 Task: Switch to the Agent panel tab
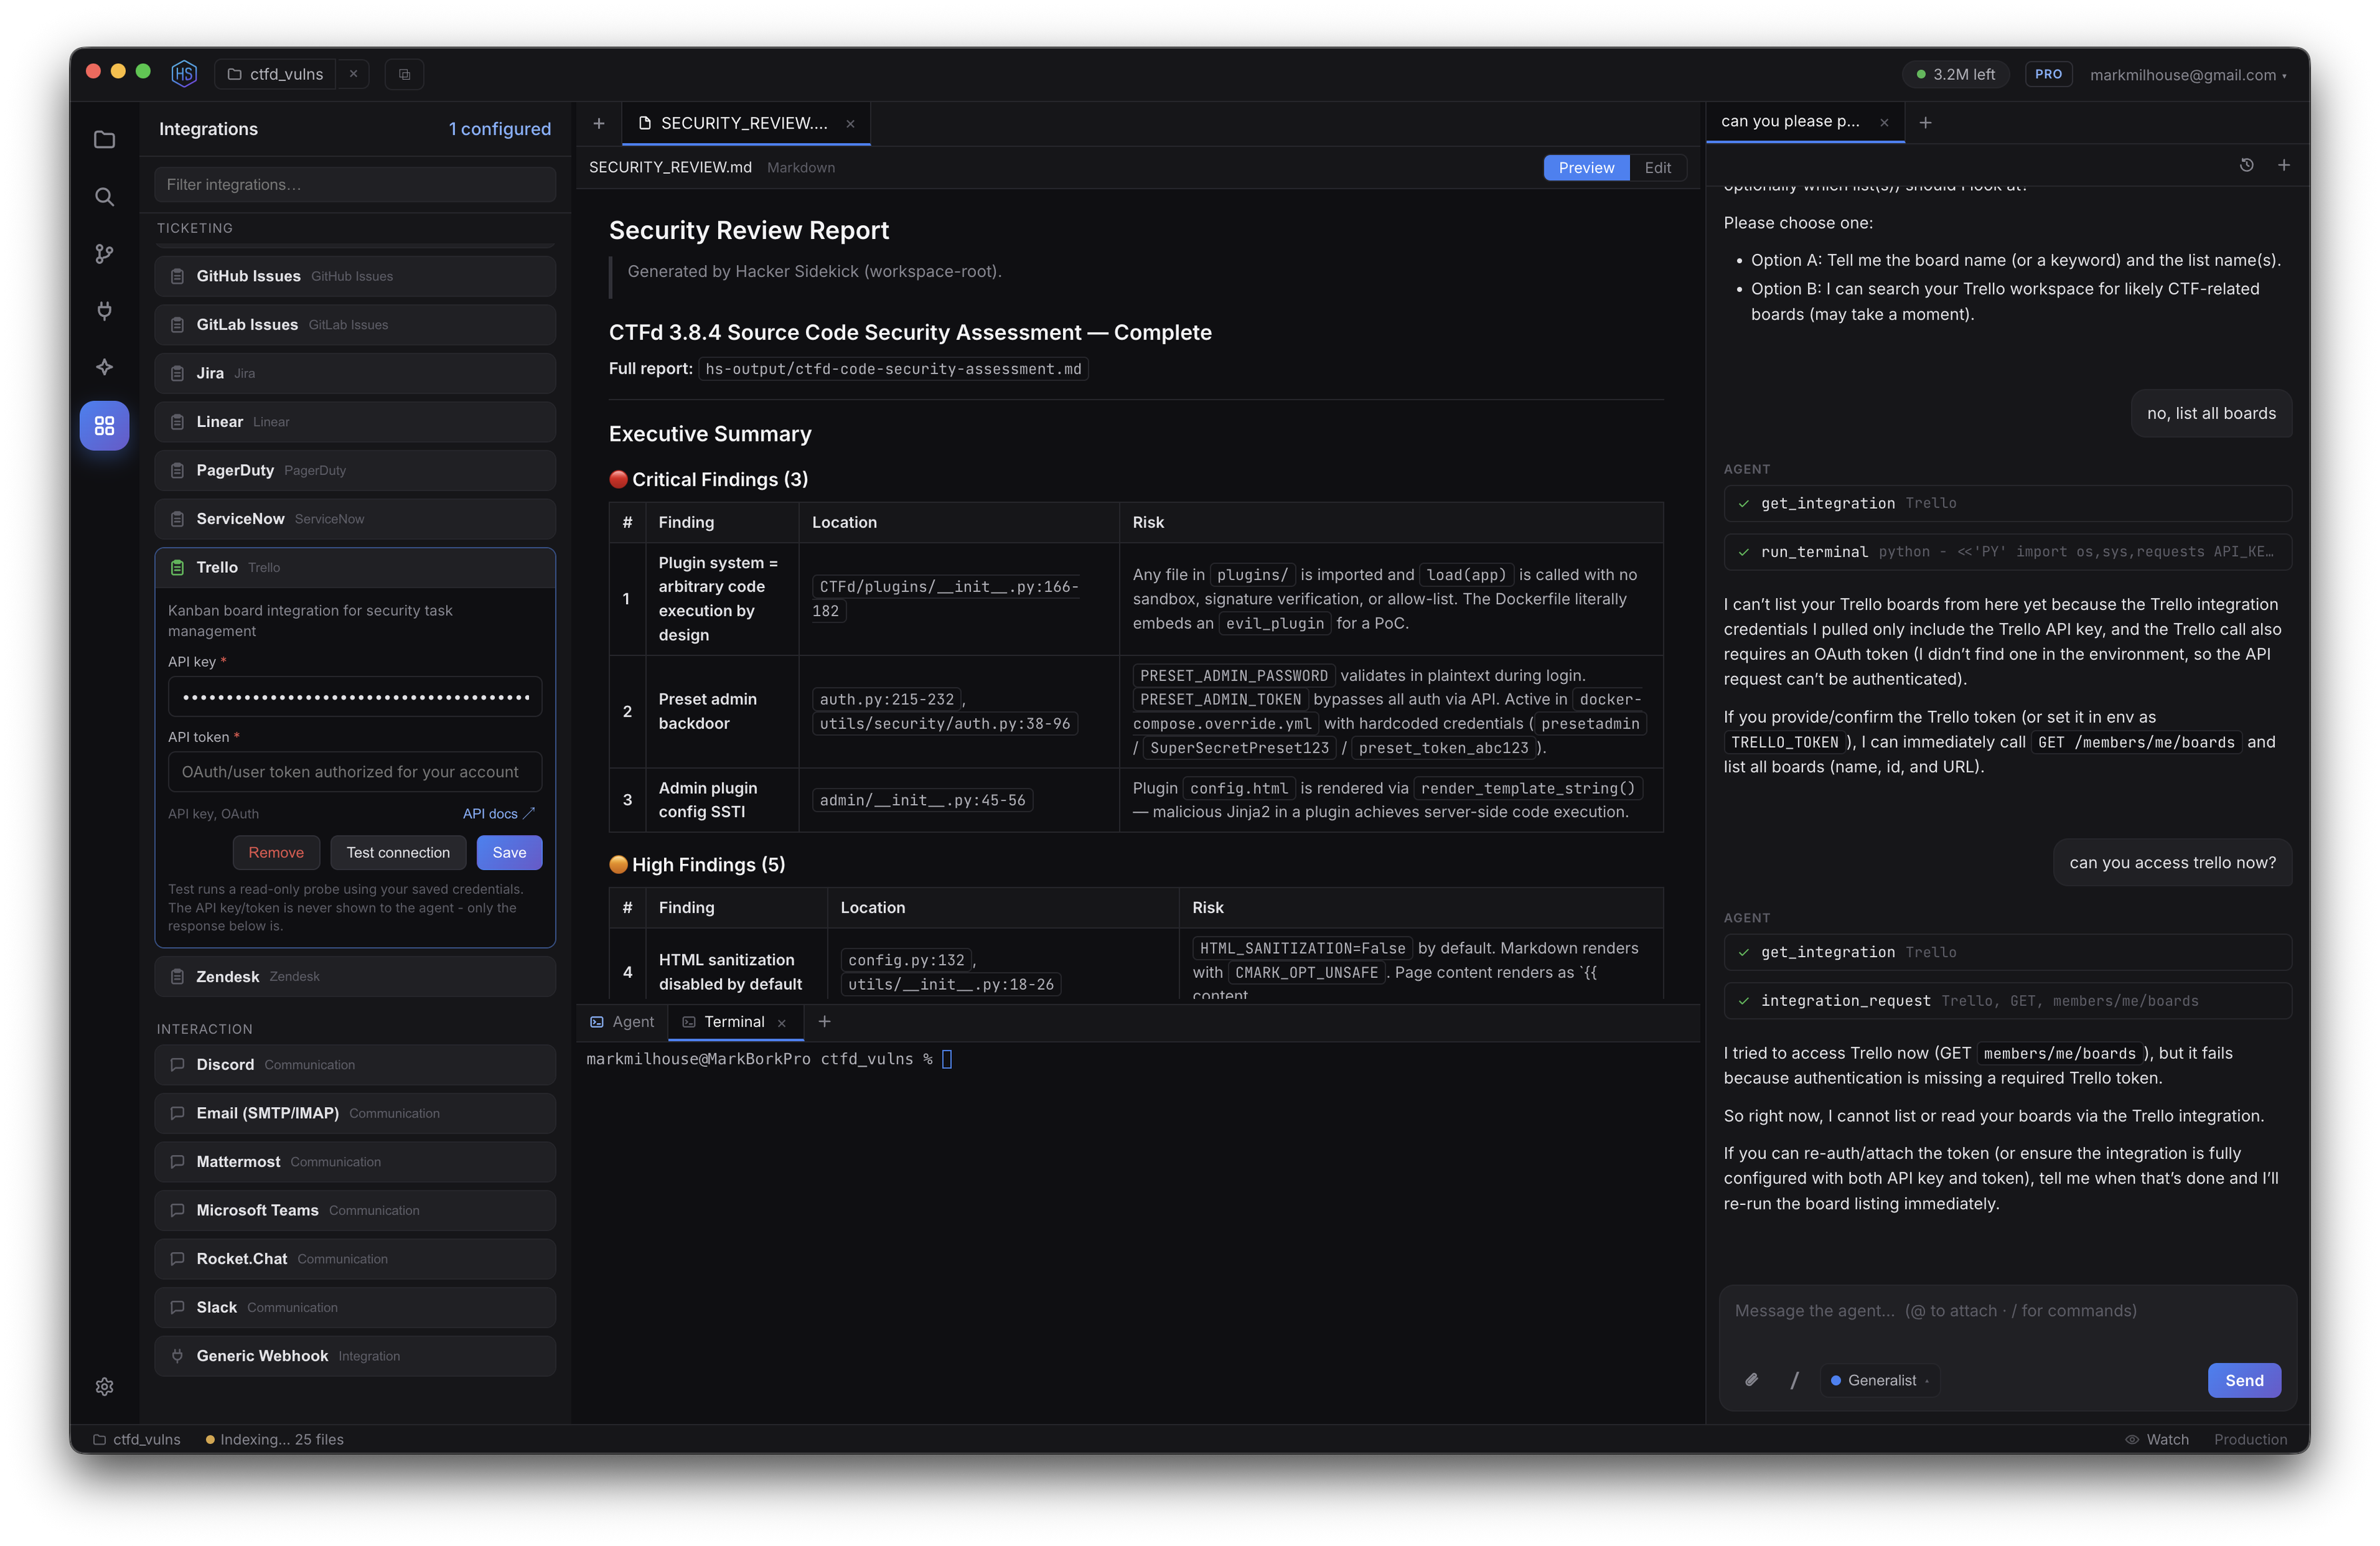click(x=622, y=1022)
